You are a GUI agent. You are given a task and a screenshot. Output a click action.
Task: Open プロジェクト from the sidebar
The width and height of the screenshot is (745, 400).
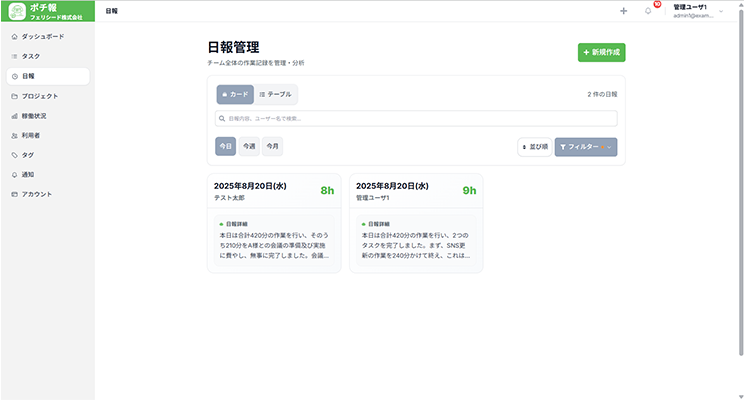click(x=39, y=96)
